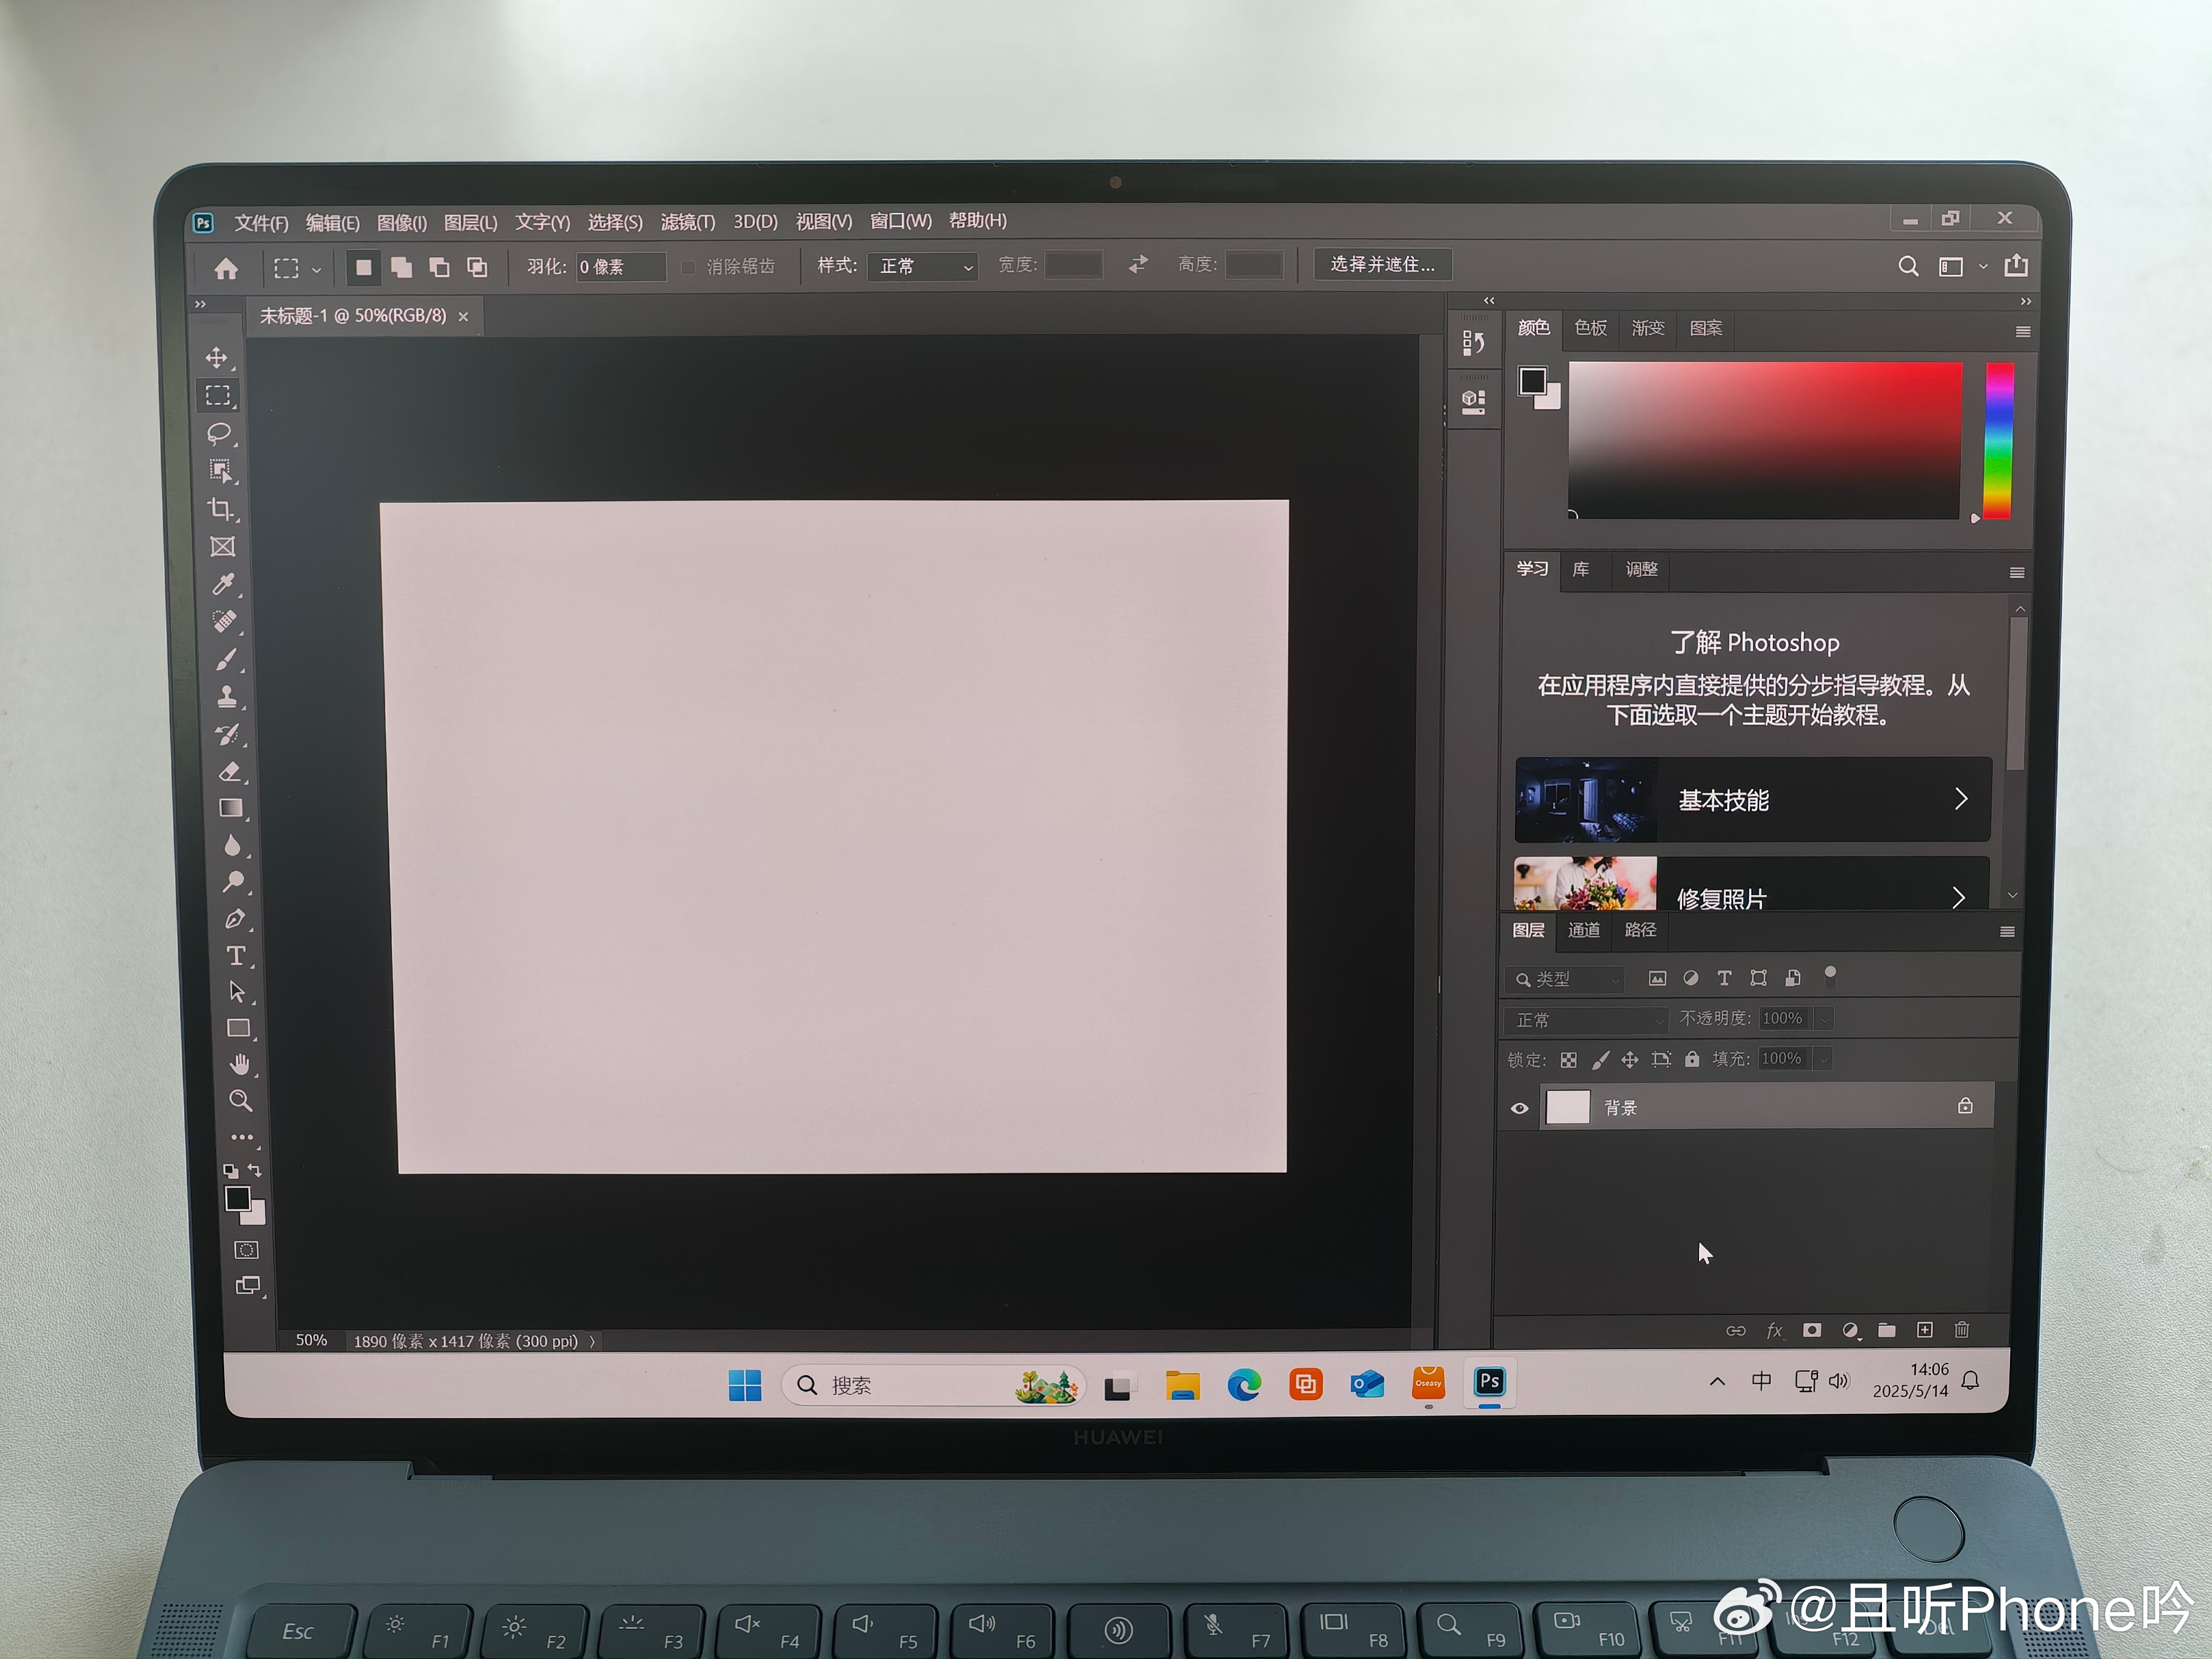Select the Spot Healing Brush tool
2212x1659 pixels.
point(225,621)
